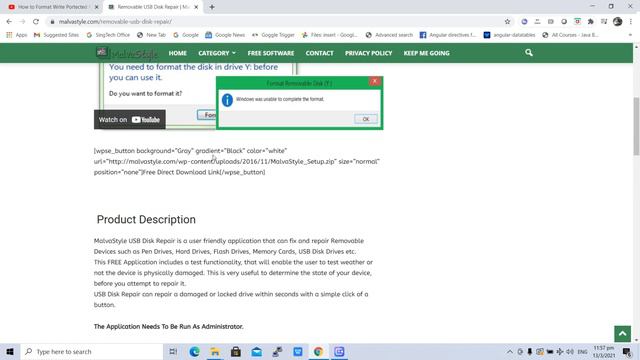Expand the CATEGORY dropdown menu
The width and height of the screenshot is (640, 360).
[217, 53]
